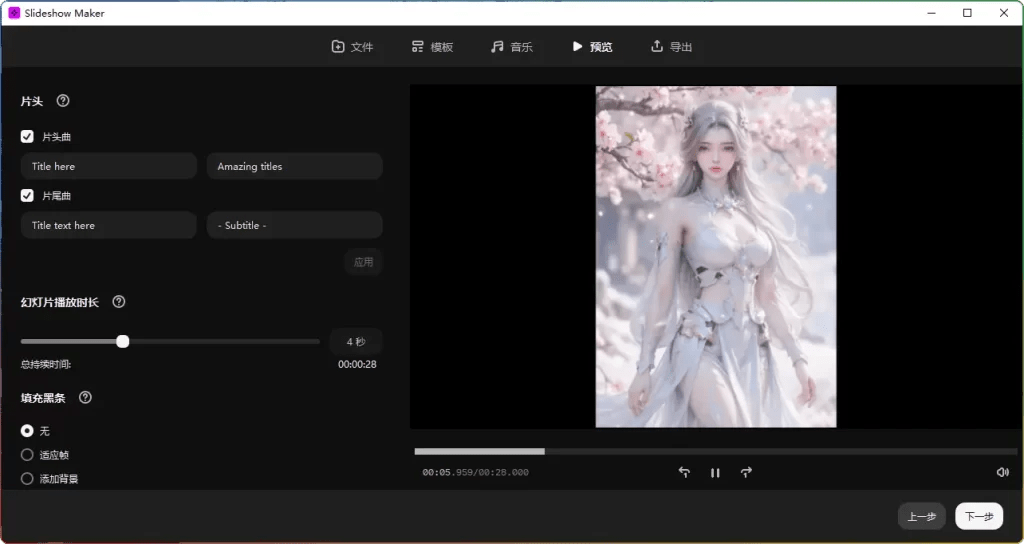The image size is (1024, 544).
Task: Mute the preview using the speaker icon
Action: point(1002,473)
